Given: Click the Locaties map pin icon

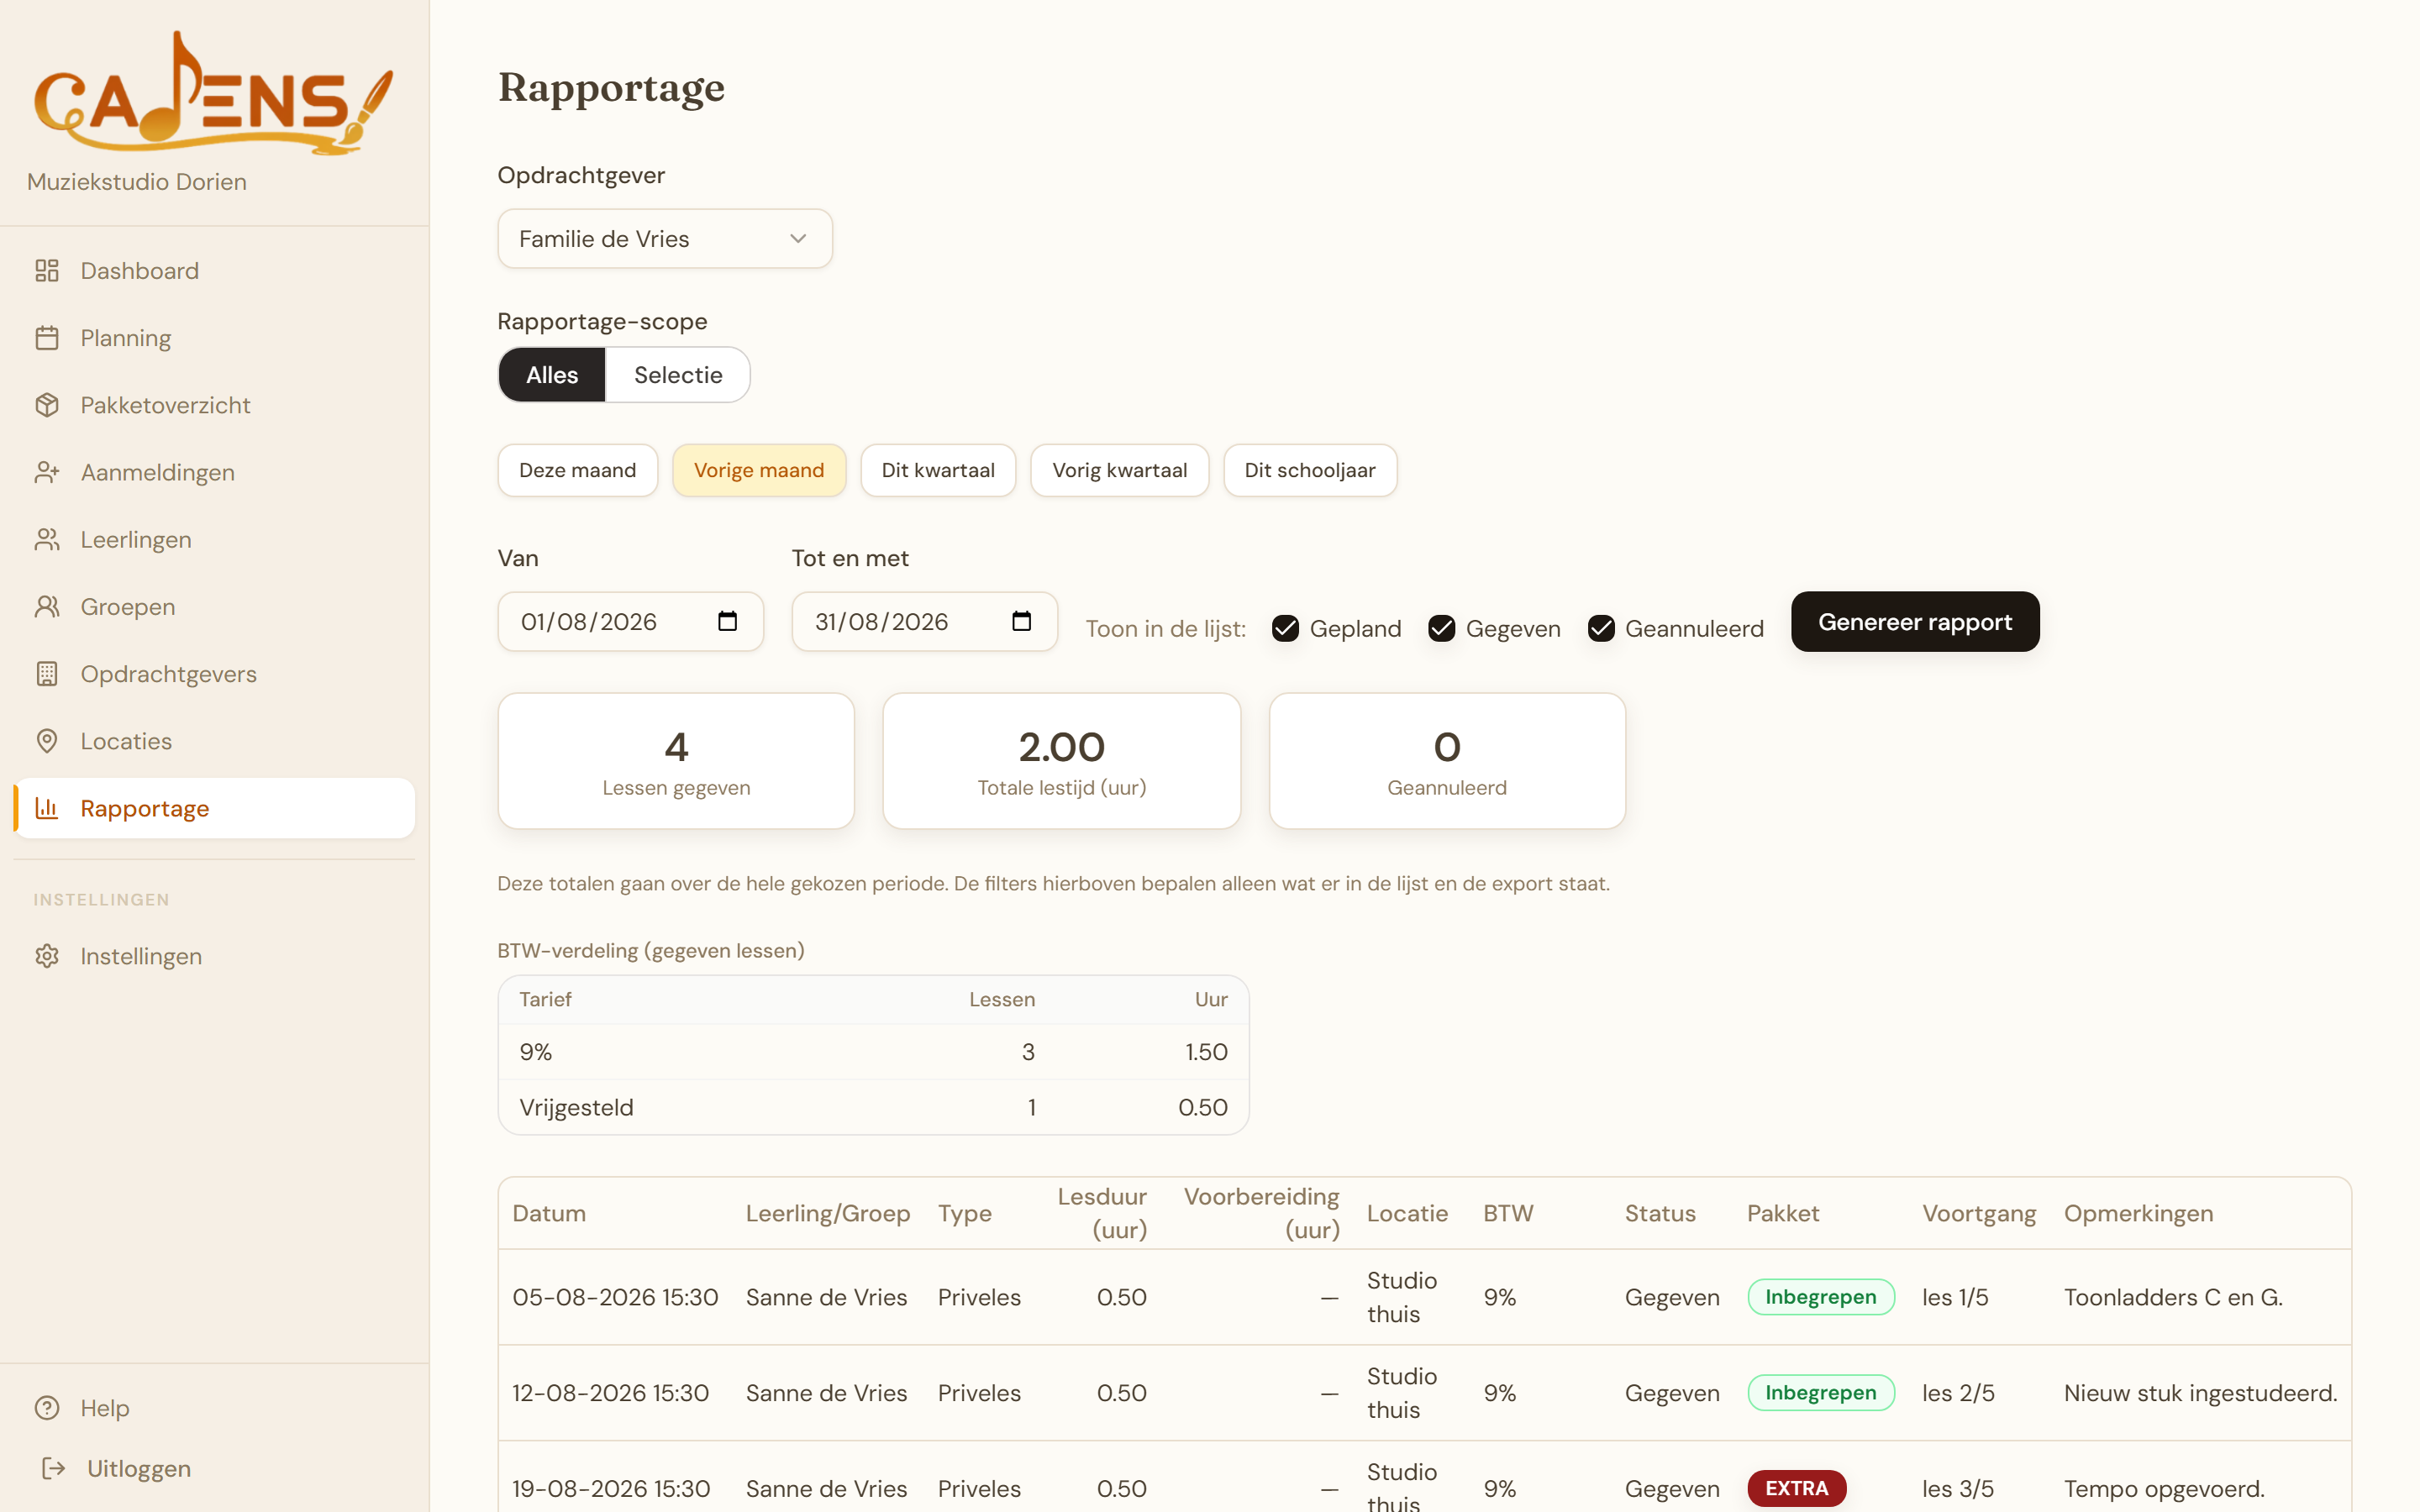Looking at the screenshot, I should [47, 741].
